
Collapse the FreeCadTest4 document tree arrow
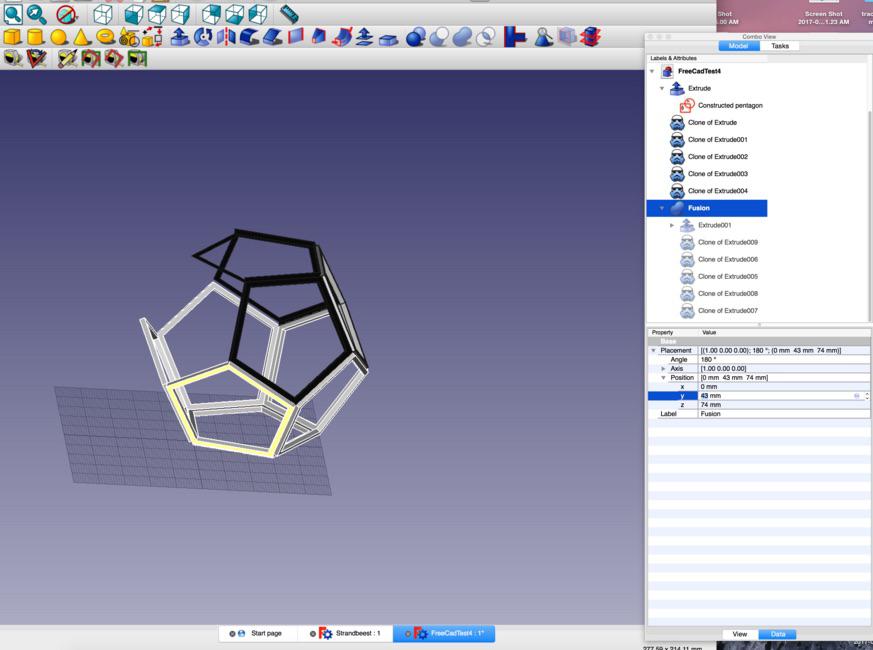[652, 71]
